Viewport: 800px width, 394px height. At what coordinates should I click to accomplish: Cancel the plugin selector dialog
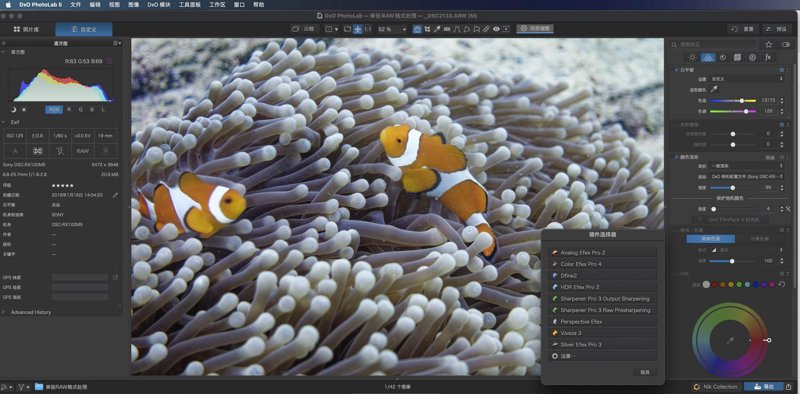coord(645,372)
